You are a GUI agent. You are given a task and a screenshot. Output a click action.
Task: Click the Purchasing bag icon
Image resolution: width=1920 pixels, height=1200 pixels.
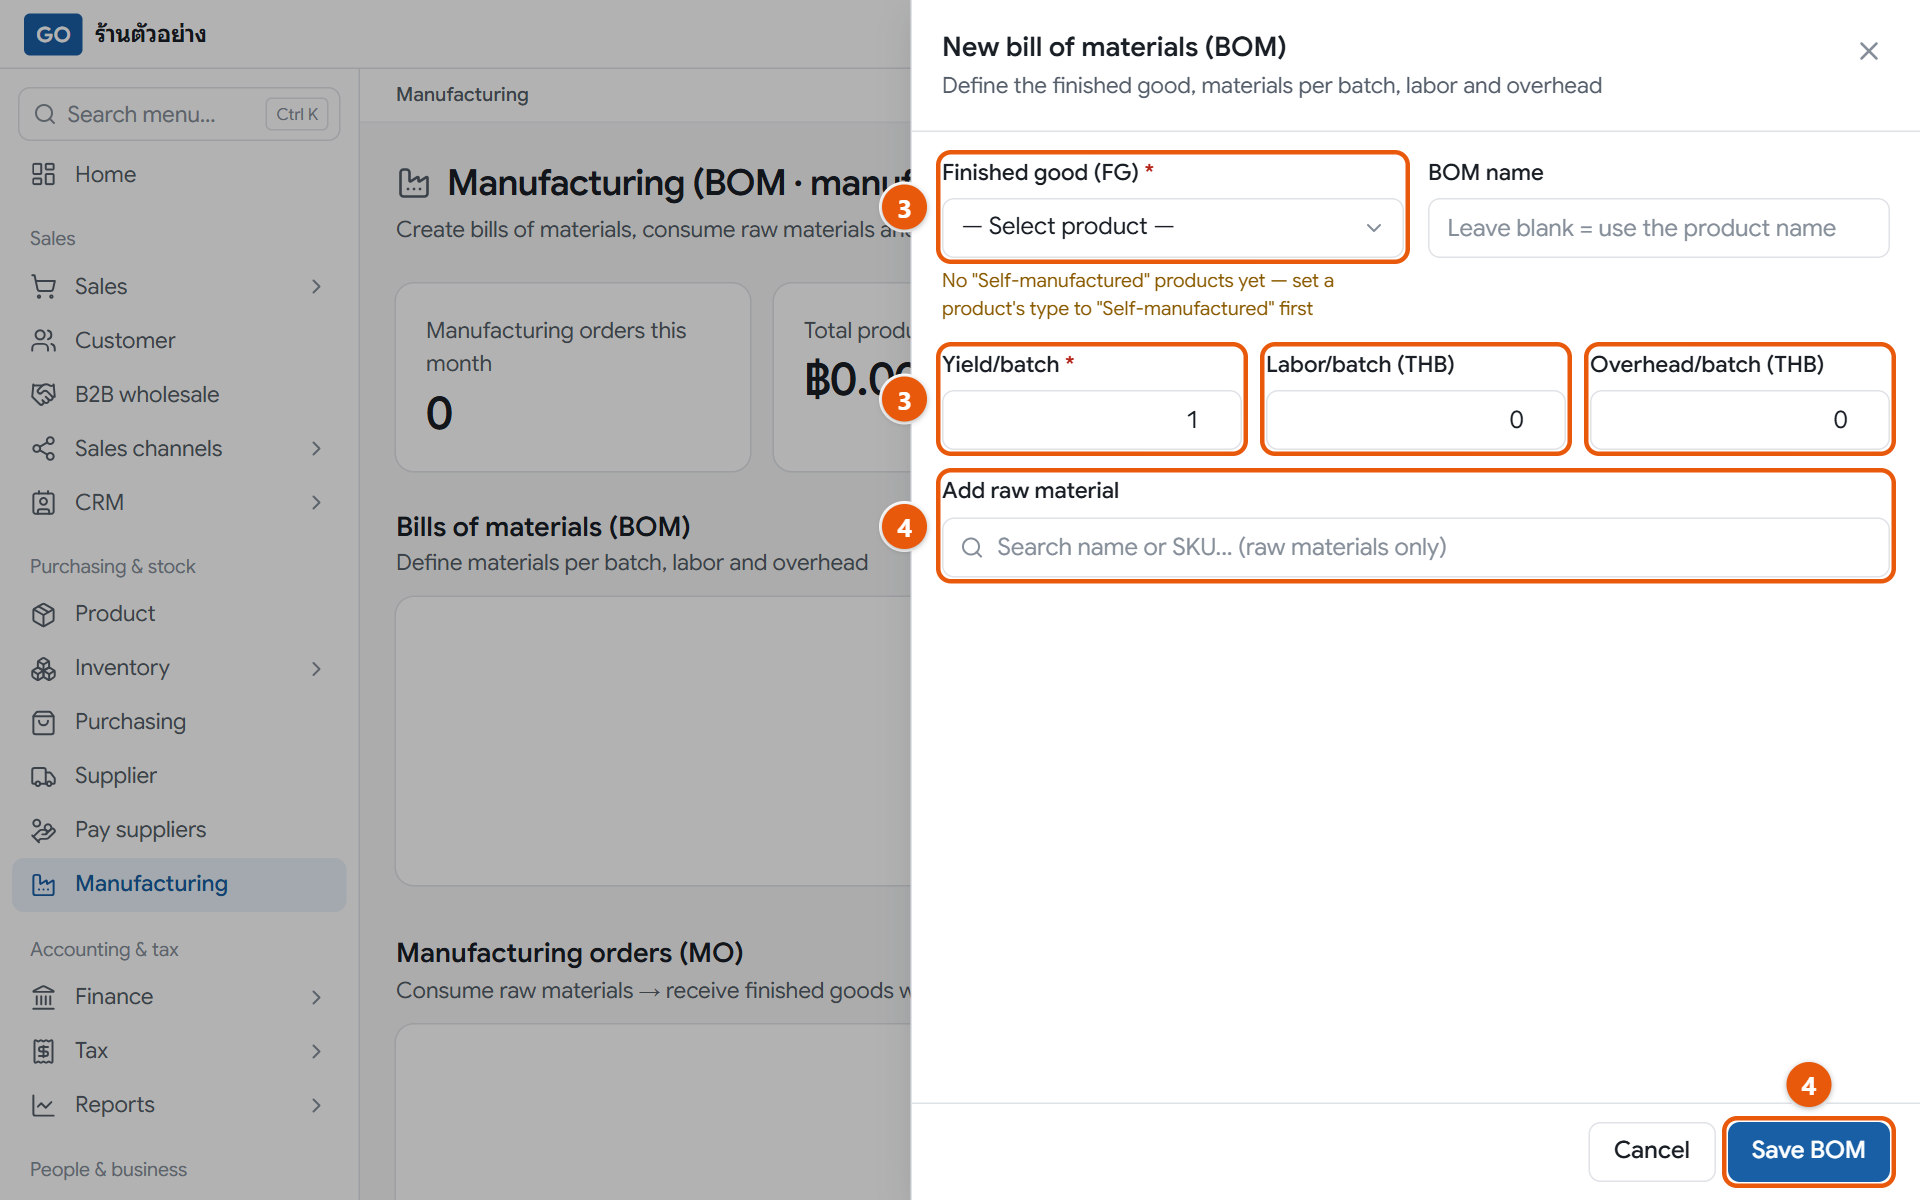43,722
